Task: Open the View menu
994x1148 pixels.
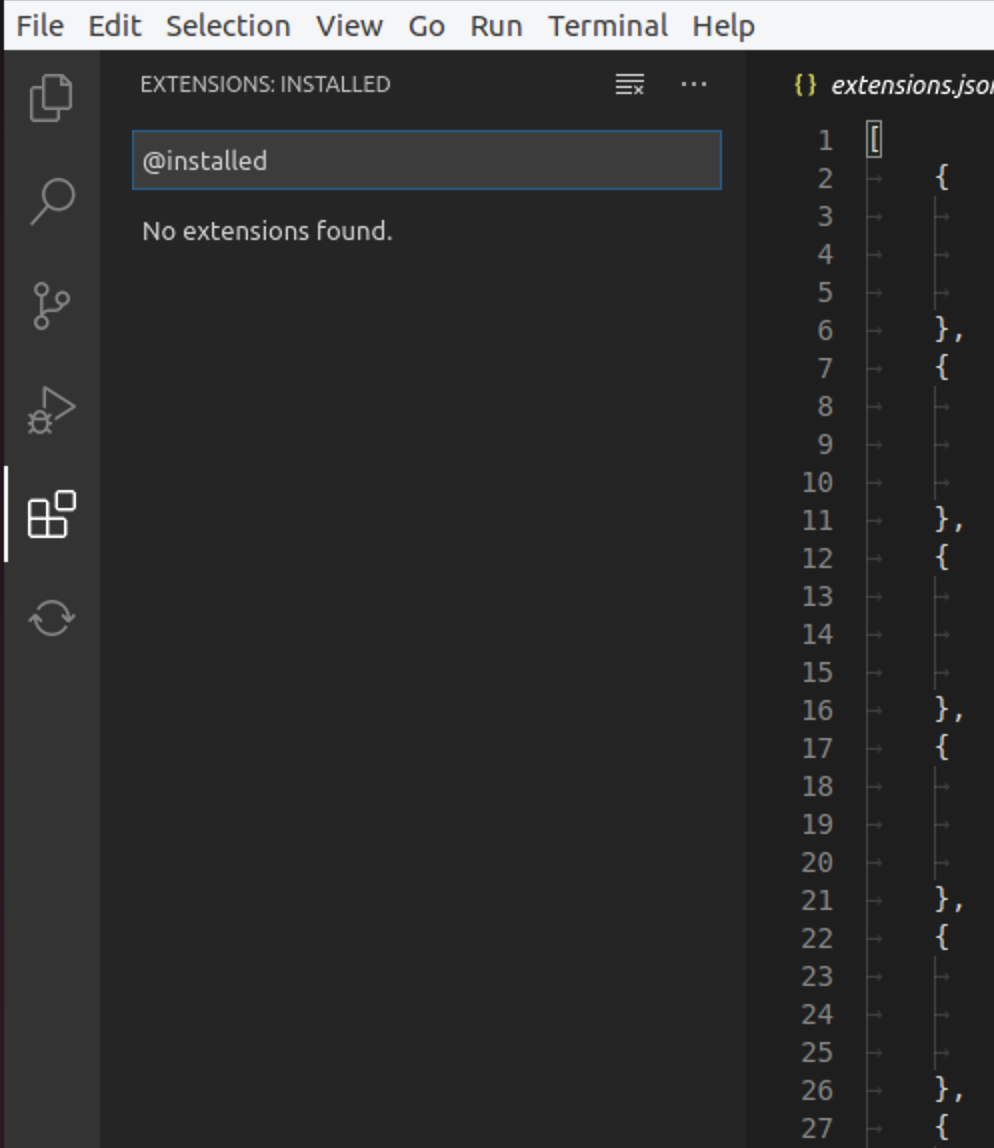Action: coord(349,26)
